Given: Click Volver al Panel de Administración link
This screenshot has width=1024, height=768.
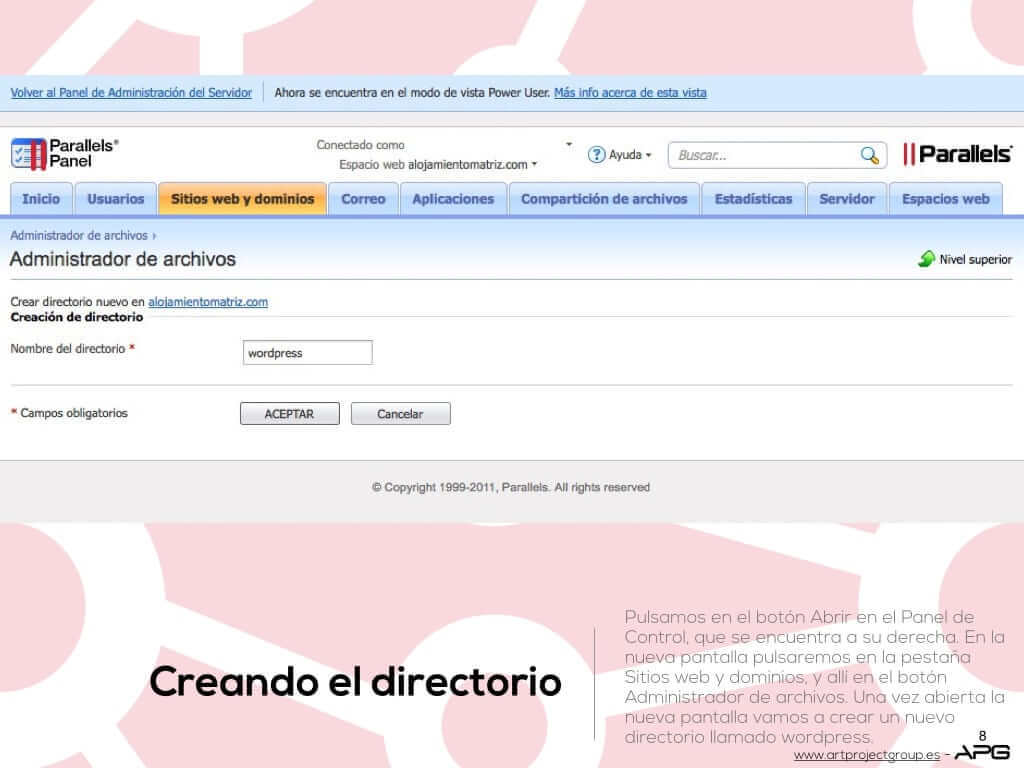Looking at the screenshot, I should tap(131, 93).
